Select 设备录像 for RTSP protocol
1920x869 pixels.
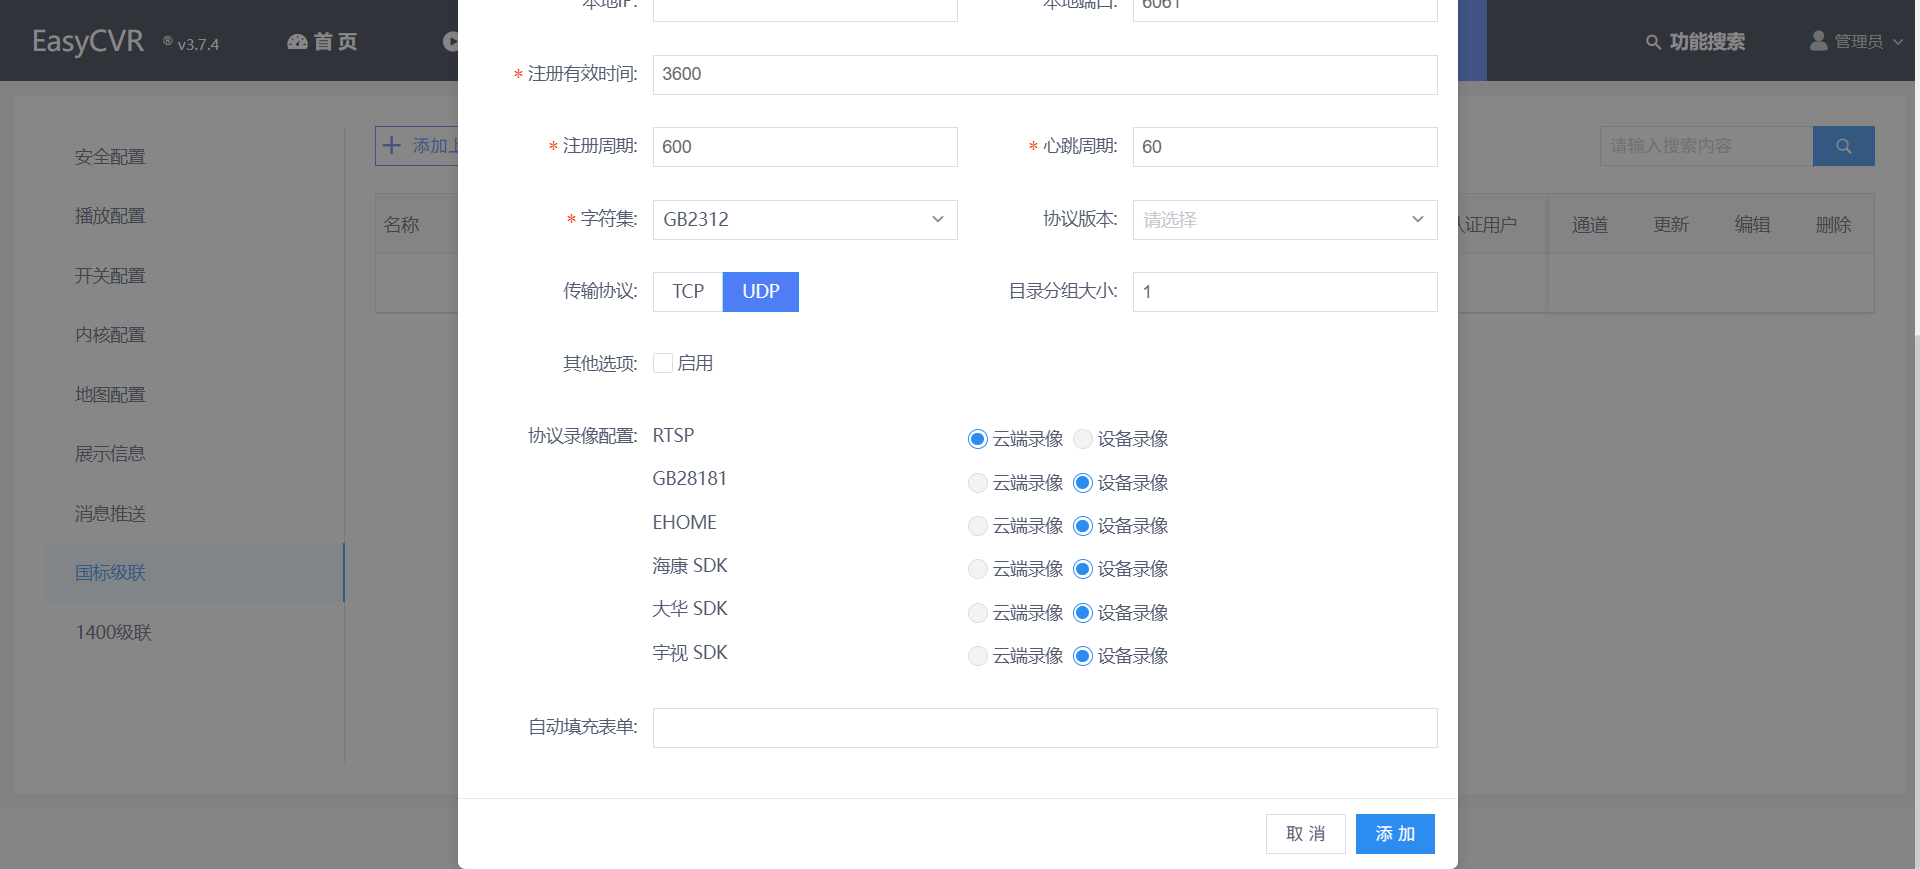point(1083,439)
